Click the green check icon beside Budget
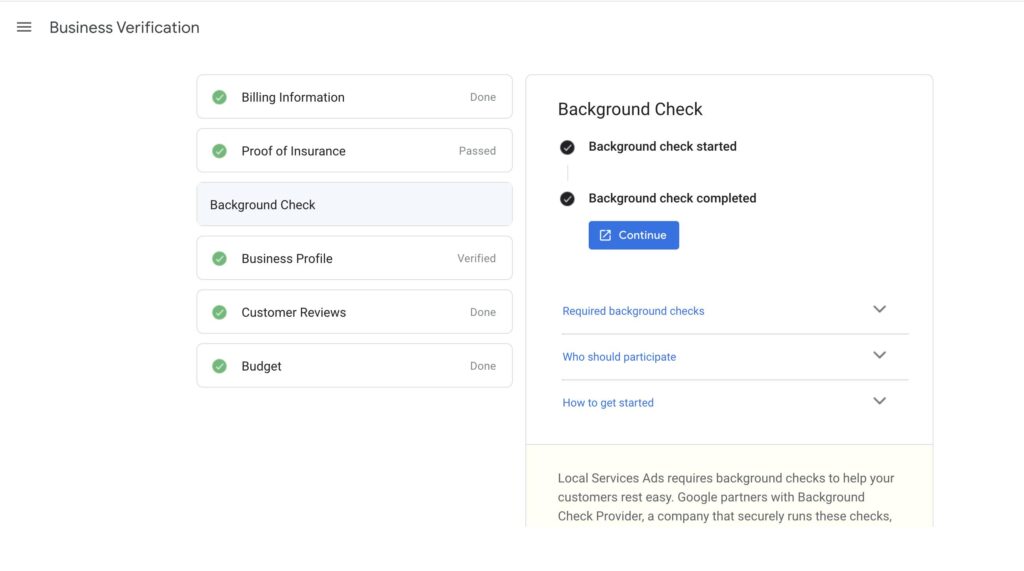Viewport: 1024px width, 571px height. pyautogui.click(x=219, y=366)
